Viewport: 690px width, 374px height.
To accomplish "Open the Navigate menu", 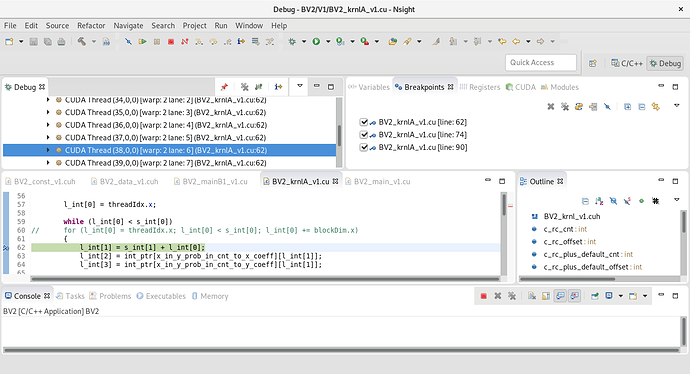I will click(128, 26).
